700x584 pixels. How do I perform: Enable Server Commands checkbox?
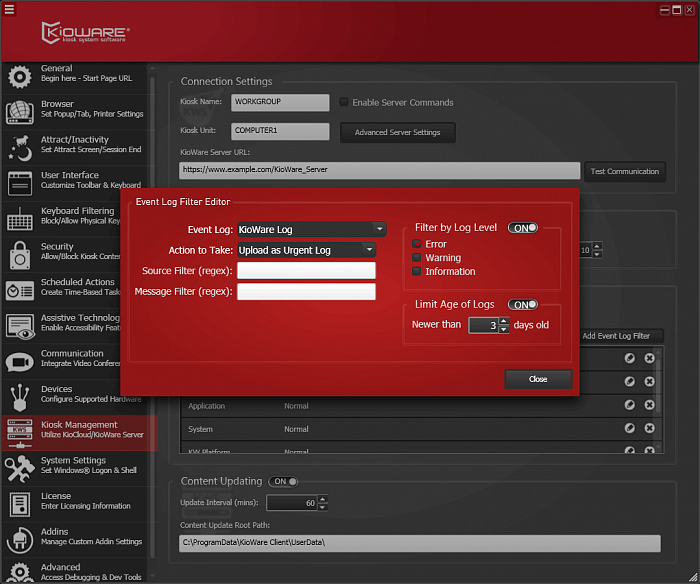343,102
